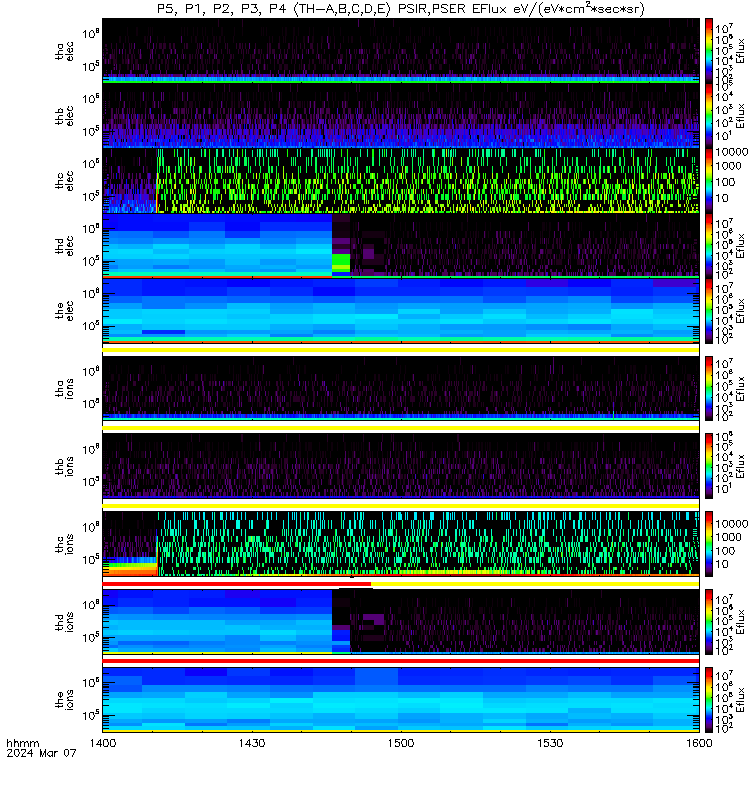
Task: Select the 'tha elec' panel label
Action: point(64,51)
